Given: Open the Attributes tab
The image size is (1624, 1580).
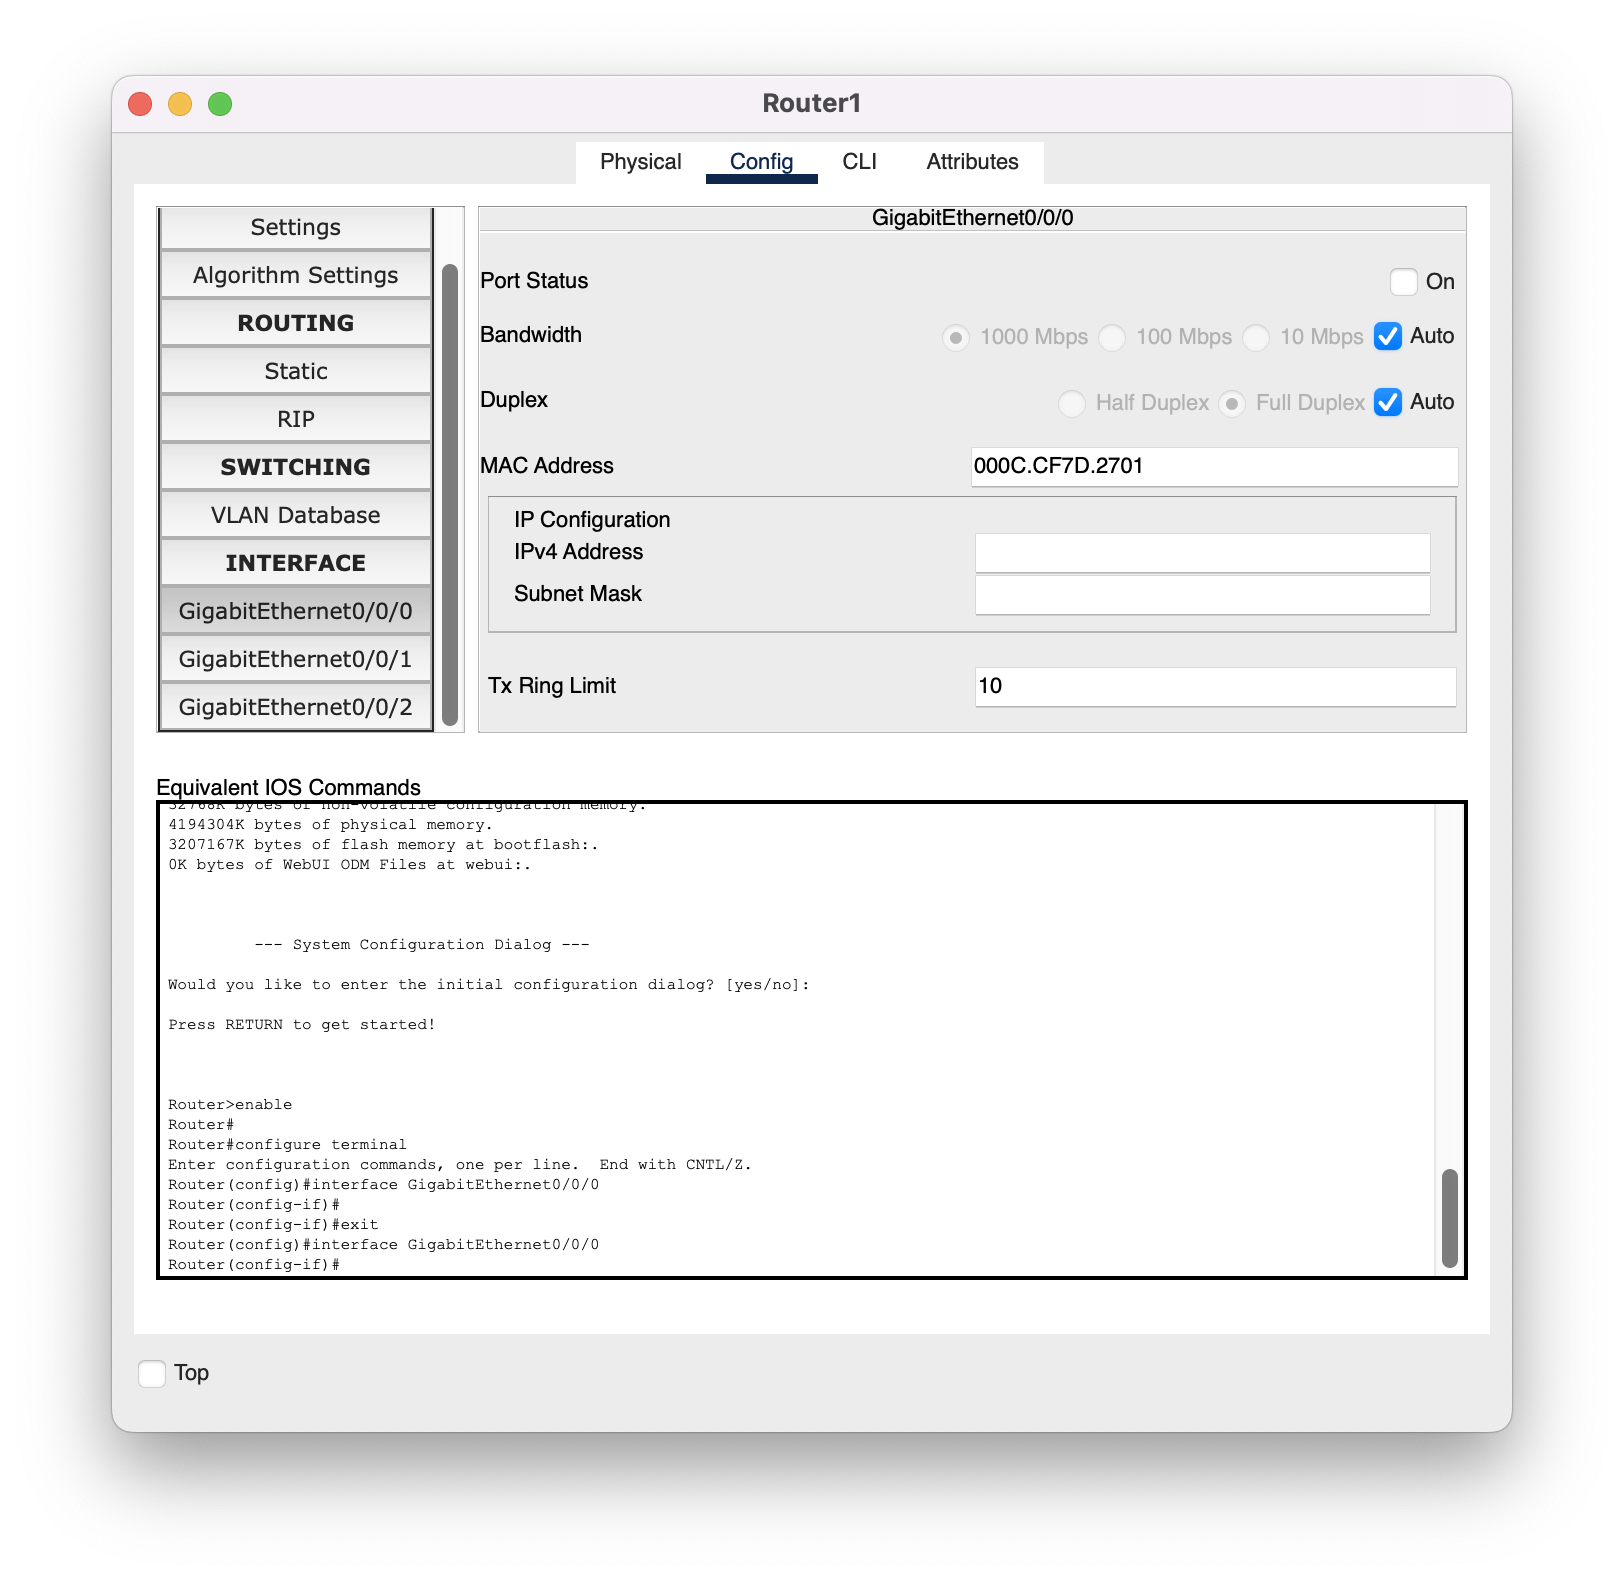Looking at the screenshot, I should (x=972, y=162).
